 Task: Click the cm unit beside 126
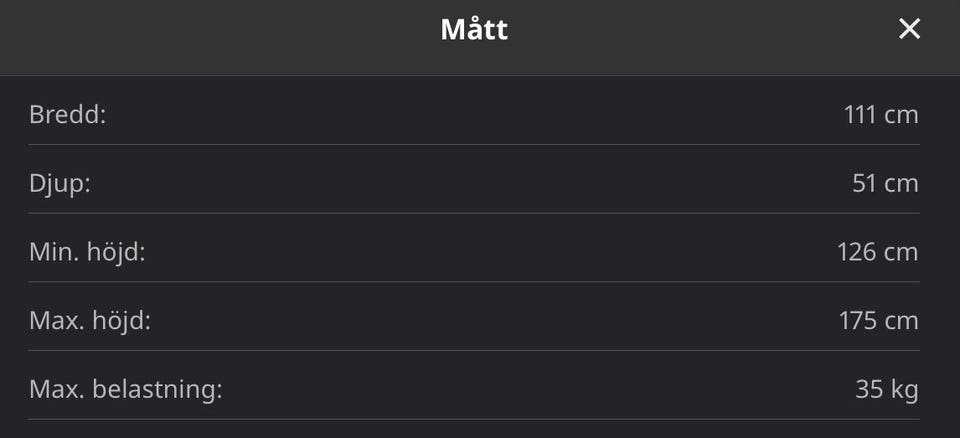[901, 252]
